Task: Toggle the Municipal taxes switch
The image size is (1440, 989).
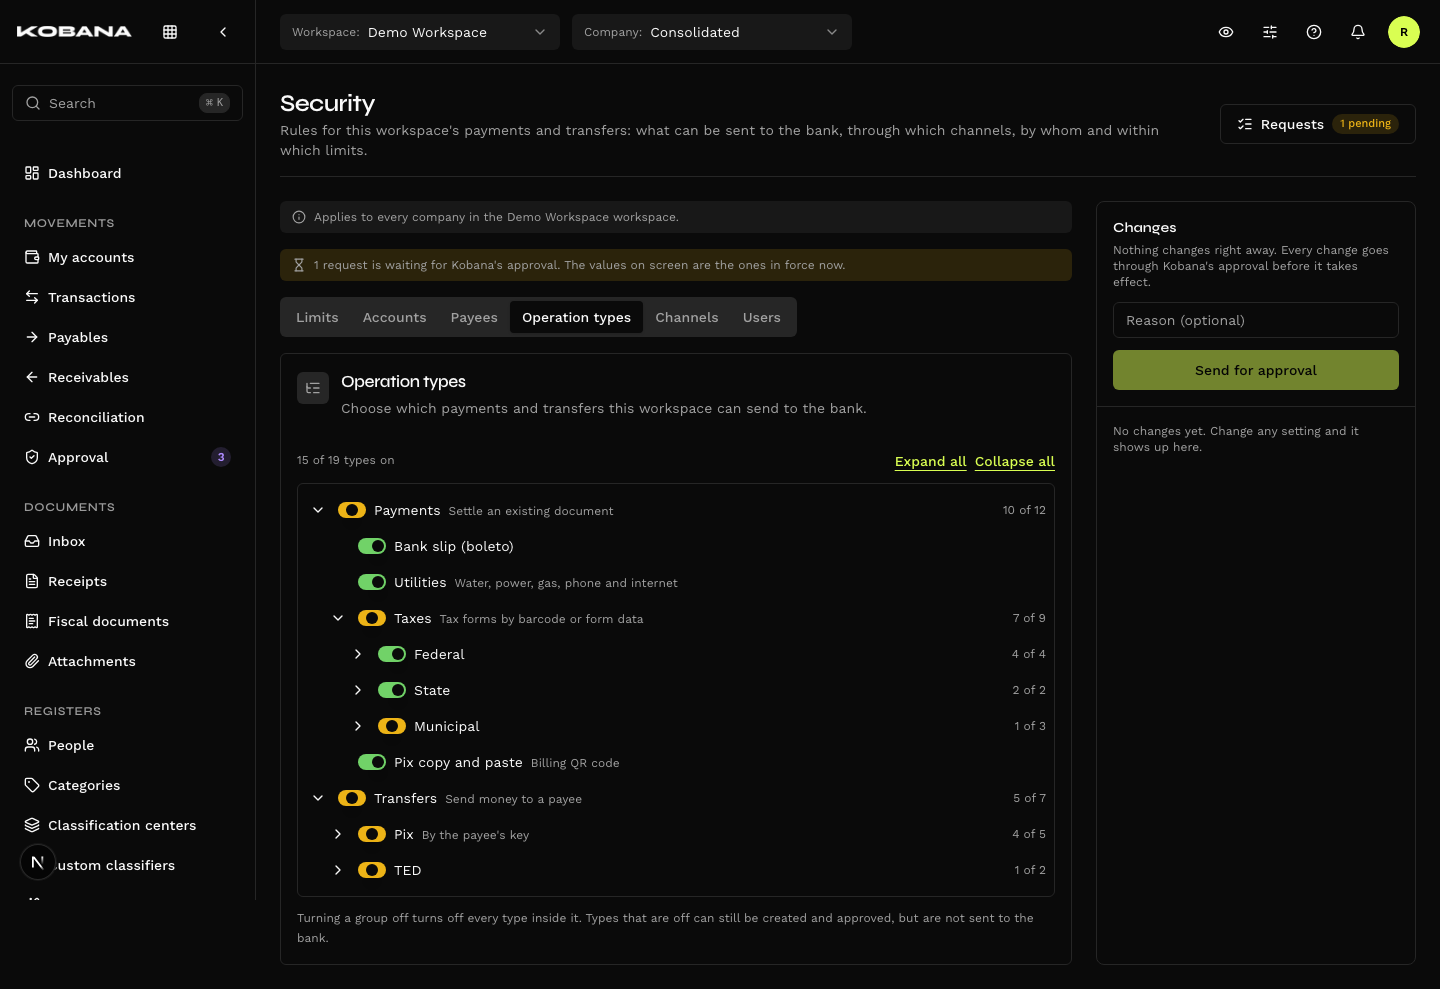Action: click(x=392, y=726)
